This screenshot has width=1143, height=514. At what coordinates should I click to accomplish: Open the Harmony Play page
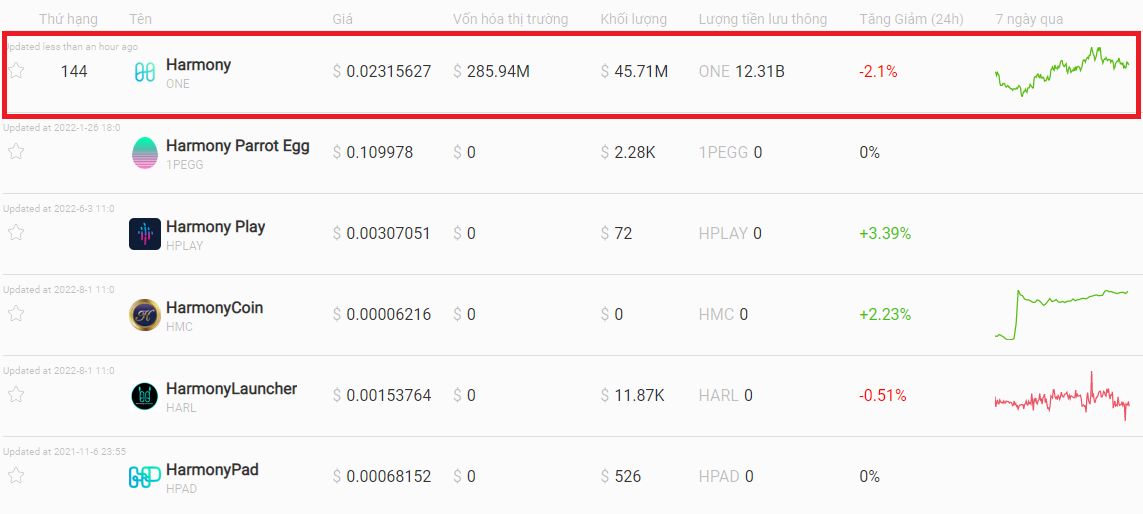215,227
